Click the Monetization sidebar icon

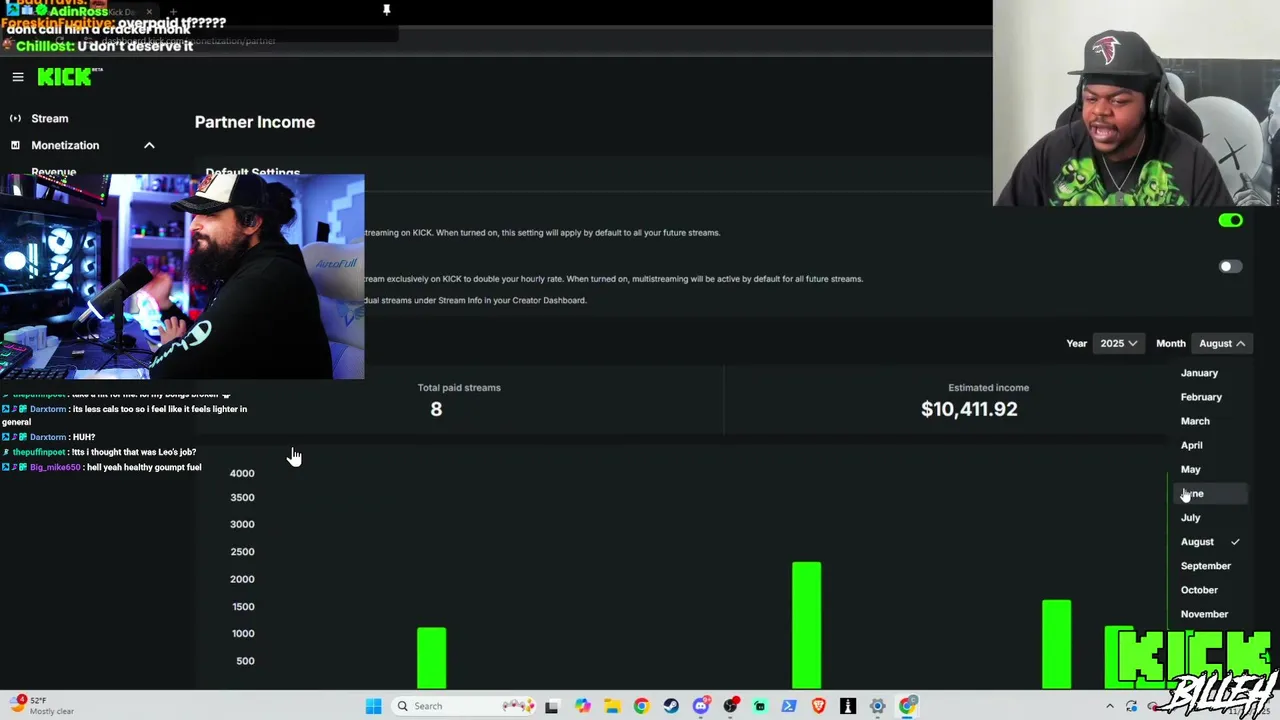coord(15,145)
